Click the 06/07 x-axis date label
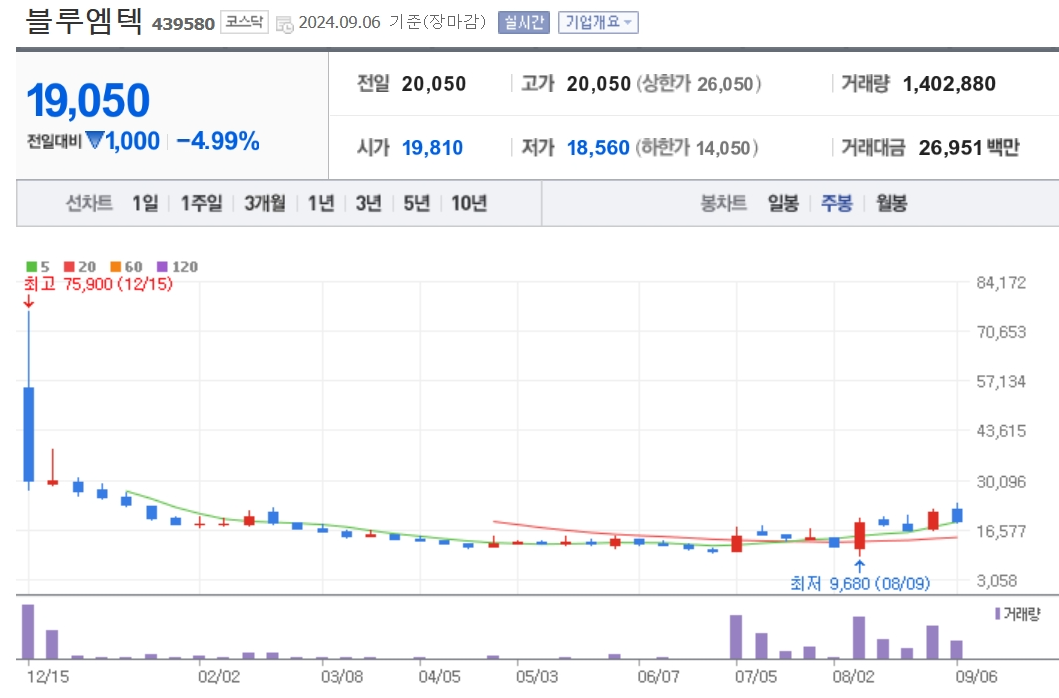Image resolution: width=1059 pixels, height=698 pixels. pos(658,676)
